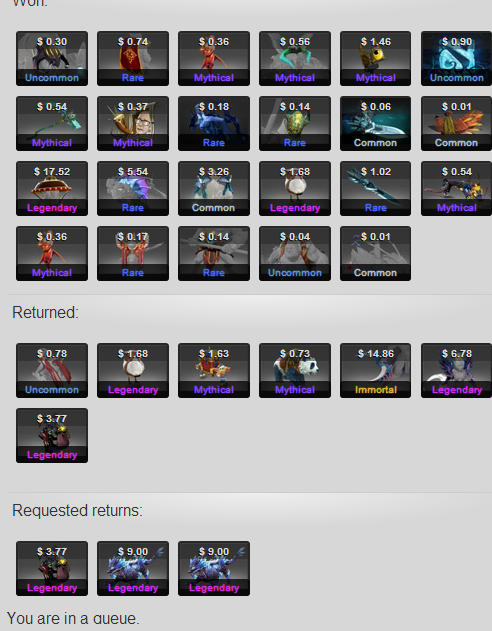Click the $5.54 Rare item
Image resolution: width=492 pixels, height=631 pixels.
pos(133,188)
